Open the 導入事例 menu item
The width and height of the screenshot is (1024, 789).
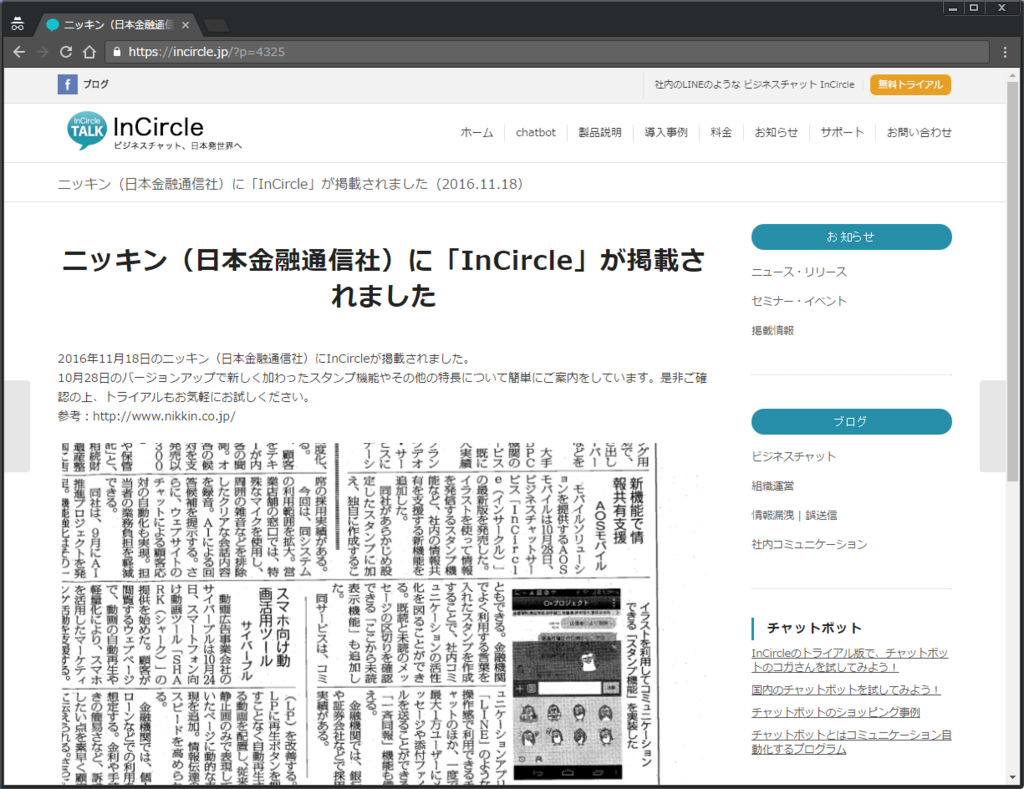coord(666,133)
